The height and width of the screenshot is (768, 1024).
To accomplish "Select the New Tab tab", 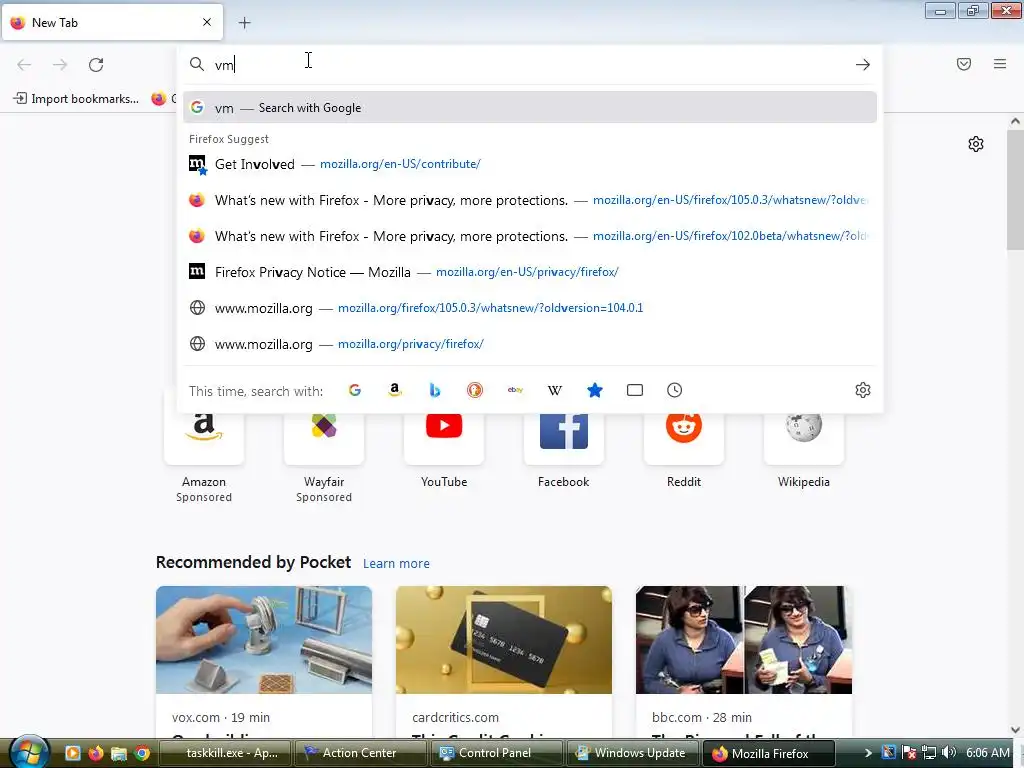I will pyautogui.click(x=112, y=22).
